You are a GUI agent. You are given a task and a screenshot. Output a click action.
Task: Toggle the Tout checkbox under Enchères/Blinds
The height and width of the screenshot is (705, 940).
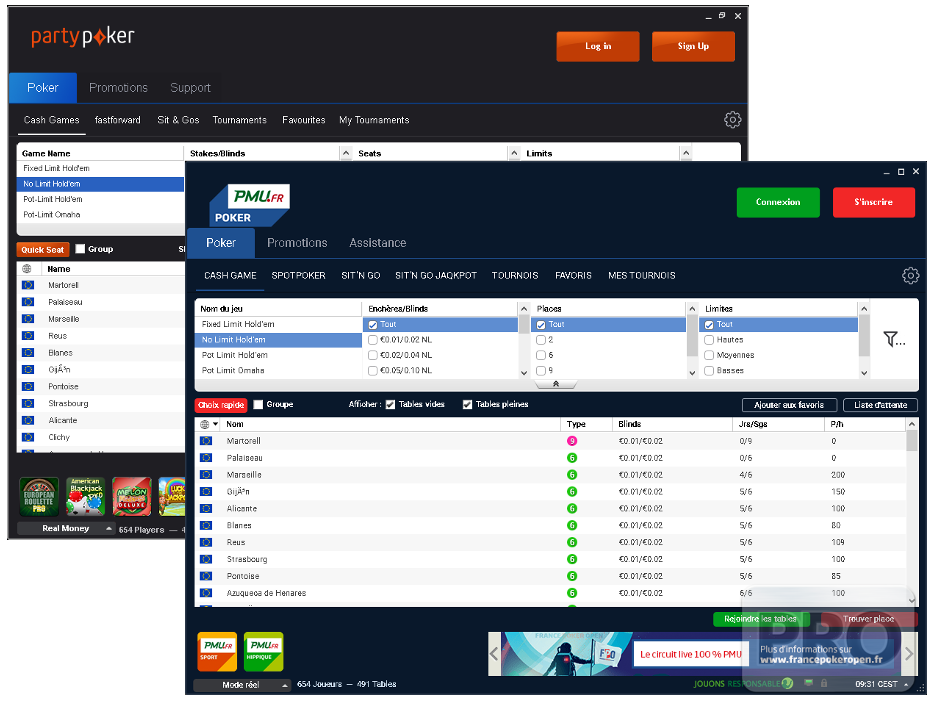tap(373, 324)
